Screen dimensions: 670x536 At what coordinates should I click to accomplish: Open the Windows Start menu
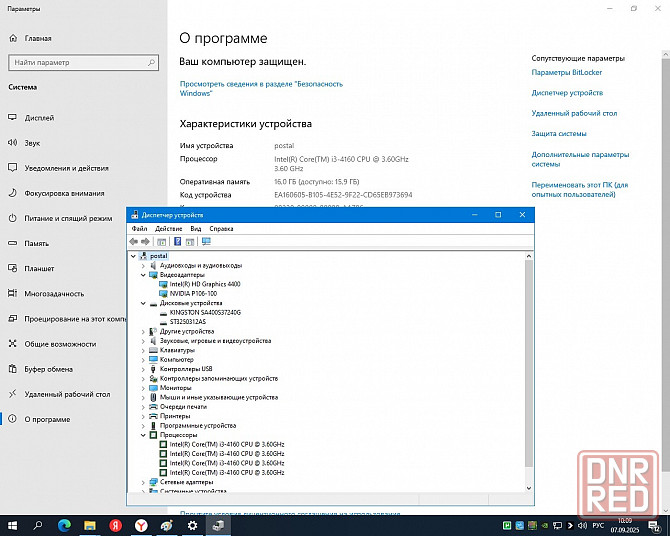pos(12,525)
